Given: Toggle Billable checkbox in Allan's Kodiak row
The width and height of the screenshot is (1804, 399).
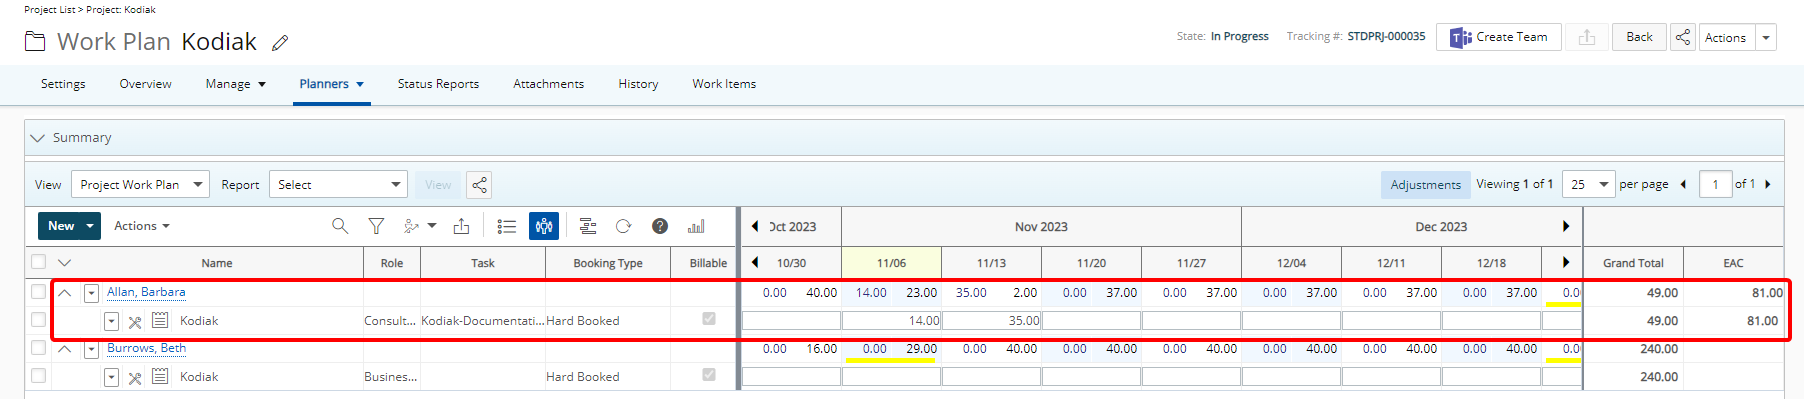Looking at the screenshot, I should click(x=709, y=319).
